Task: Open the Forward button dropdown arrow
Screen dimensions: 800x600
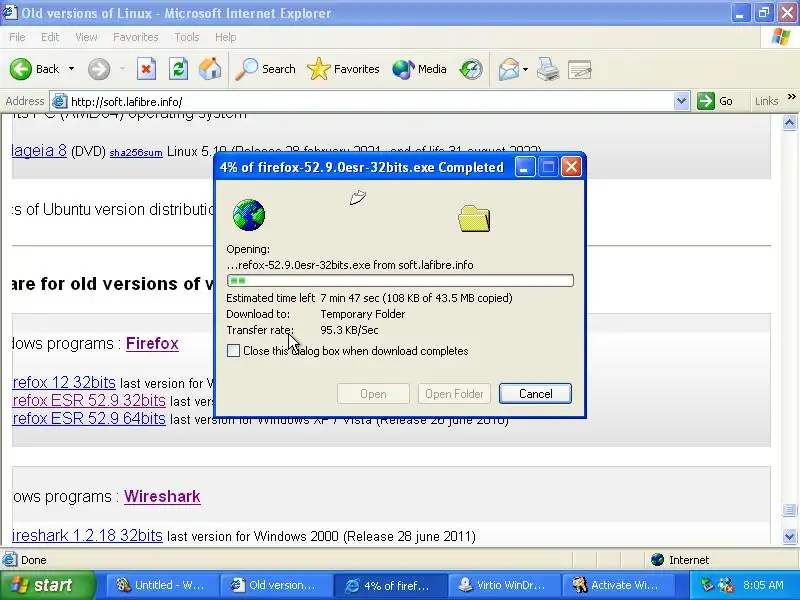Action: 122,69
